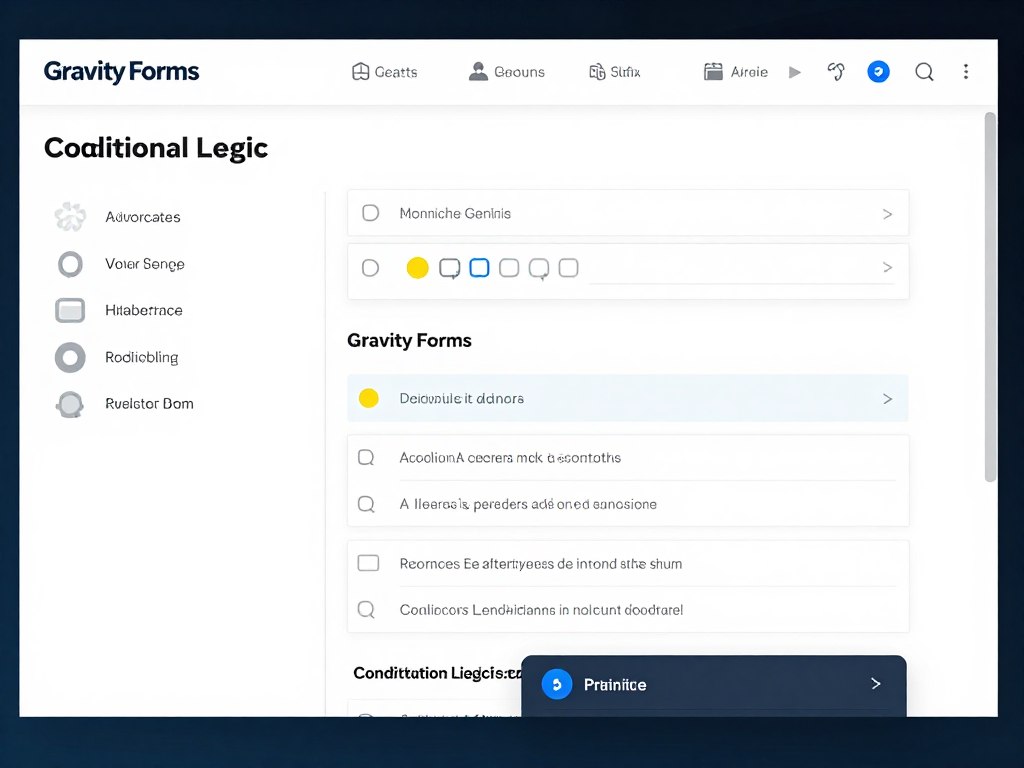Viewport: 1024px width, 768px height.
Task: Click the Hitaberrace sidebar icon
Action: (x=70, y=311)
